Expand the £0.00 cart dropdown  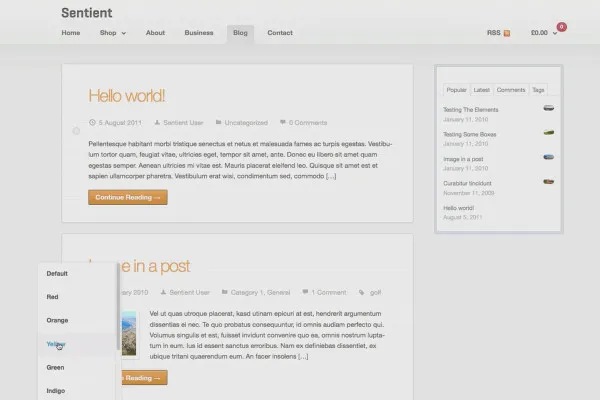pyautogui.click(x=555, y=33)
